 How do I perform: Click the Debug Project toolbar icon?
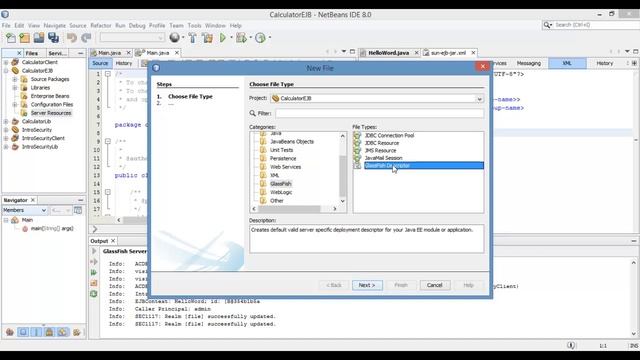click(241, 38)
